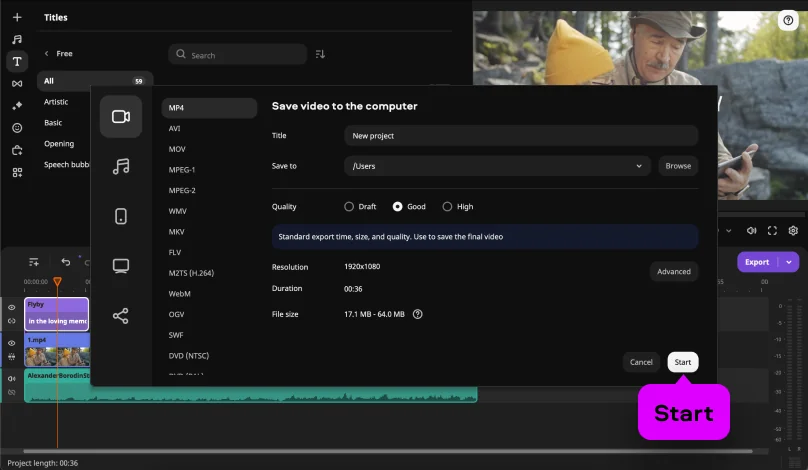Switch to the mobile devices export tab

tap(121, 216)
